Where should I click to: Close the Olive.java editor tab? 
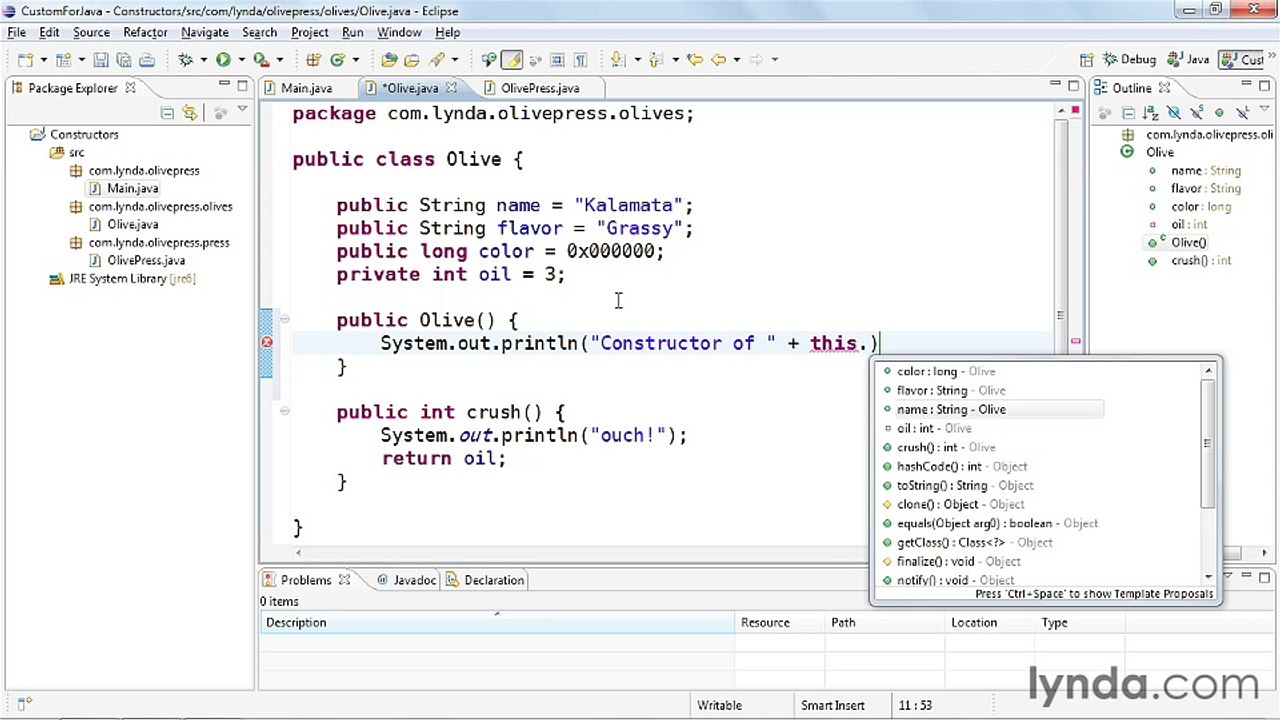[x=451, y=88]
